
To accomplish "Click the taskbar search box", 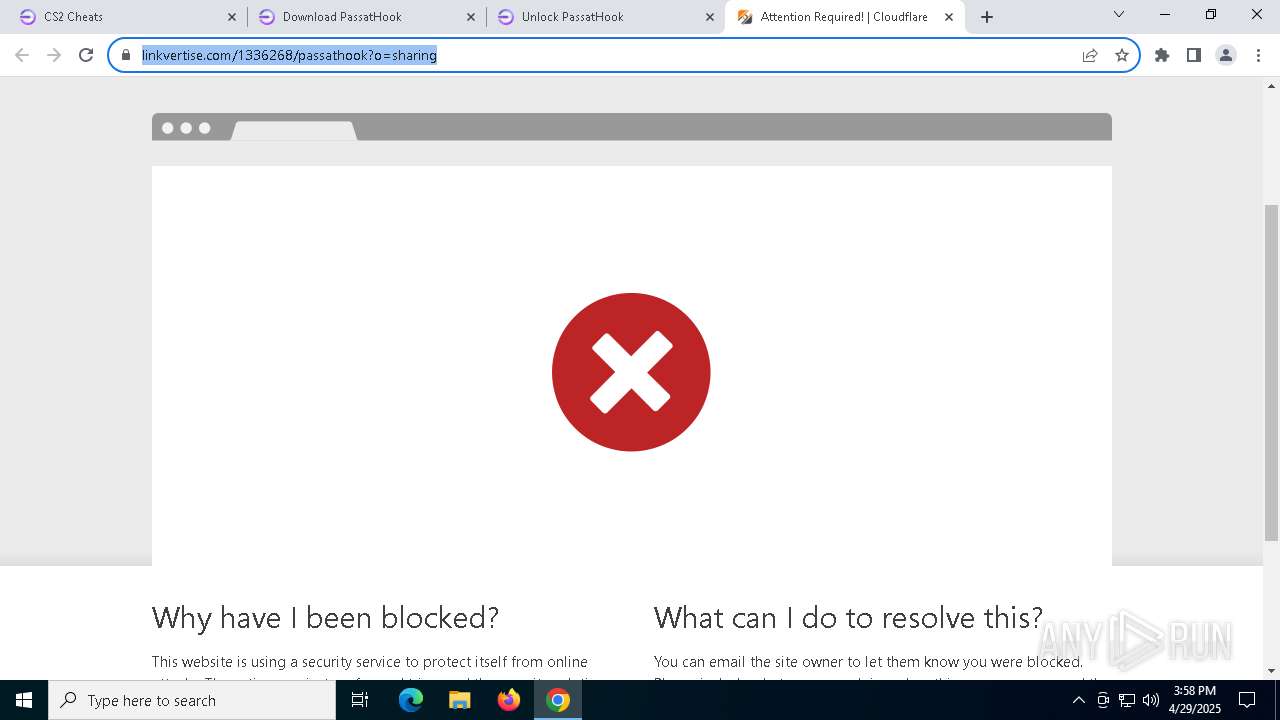I will tap(192, 700).
